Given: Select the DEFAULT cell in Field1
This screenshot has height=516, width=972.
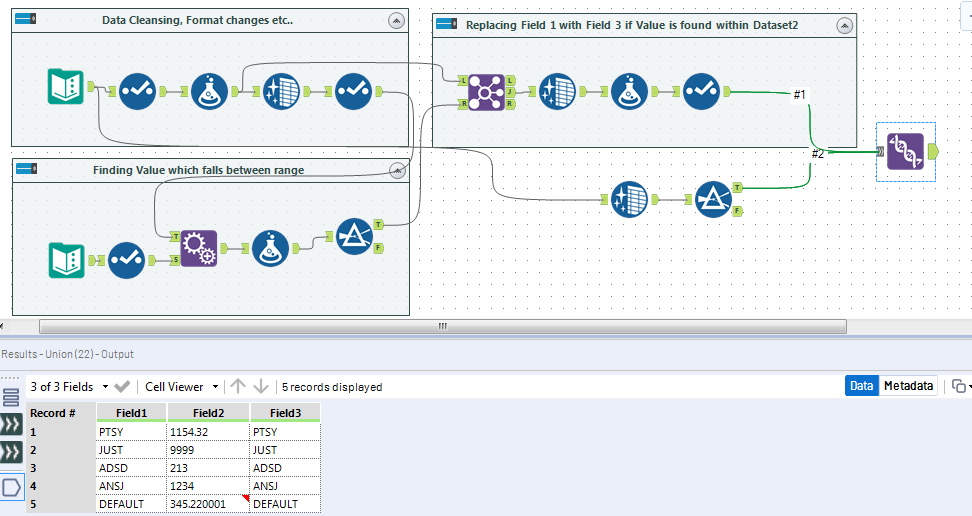Looking at the screenshot, I should pos(131,504).
